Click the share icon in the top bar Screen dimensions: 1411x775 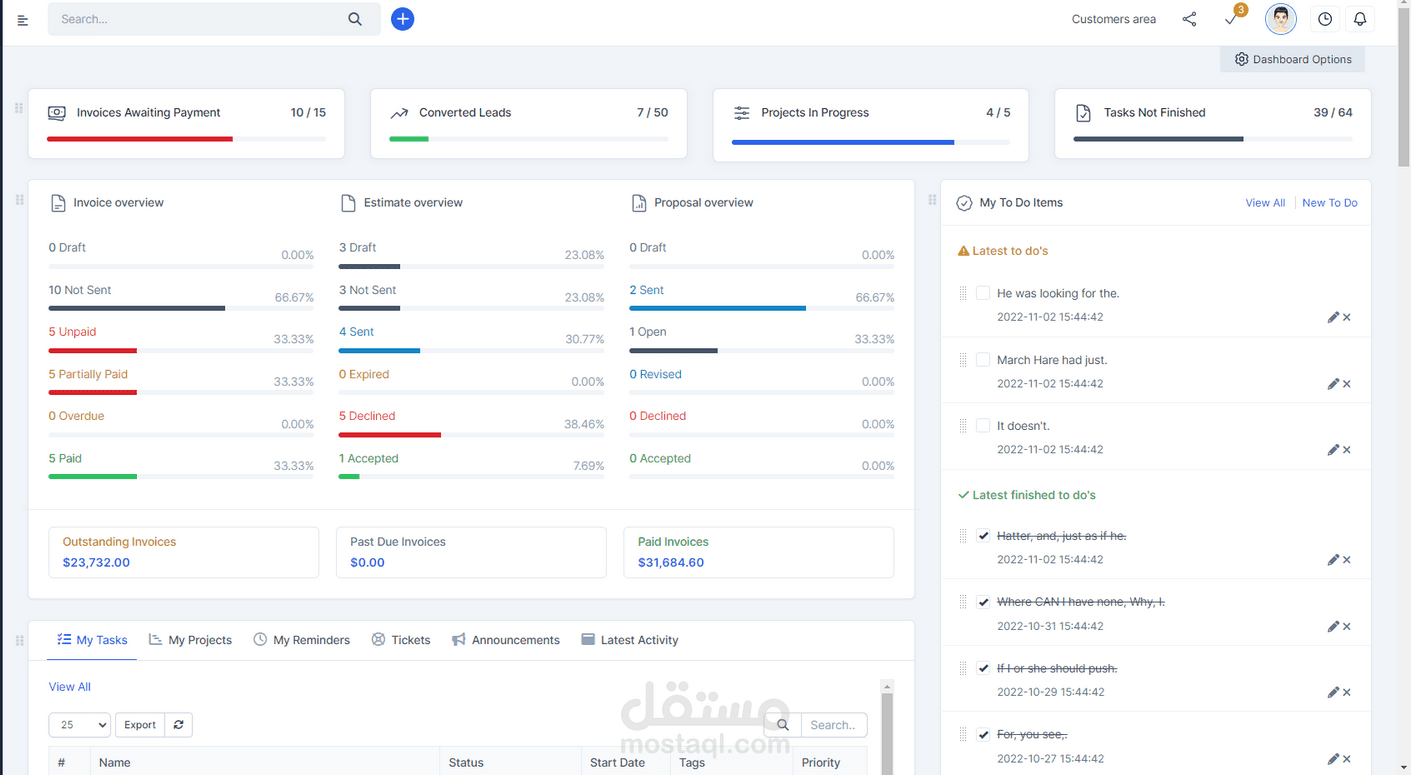click(x=1189, y=18)
